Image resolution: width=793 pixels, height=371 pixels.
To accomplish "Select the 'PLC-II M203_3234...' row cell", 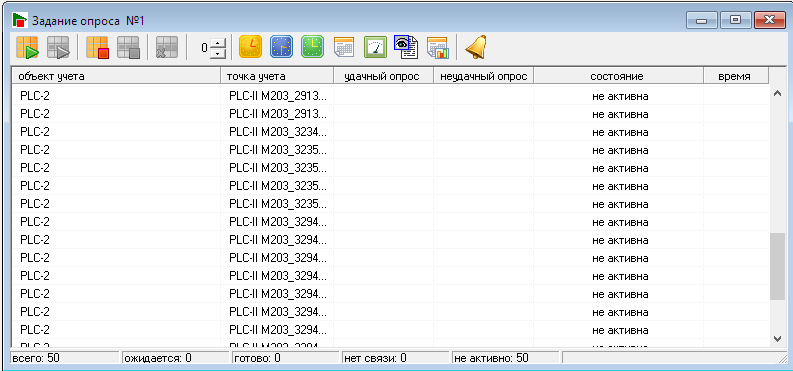I will tap(278, 132).
